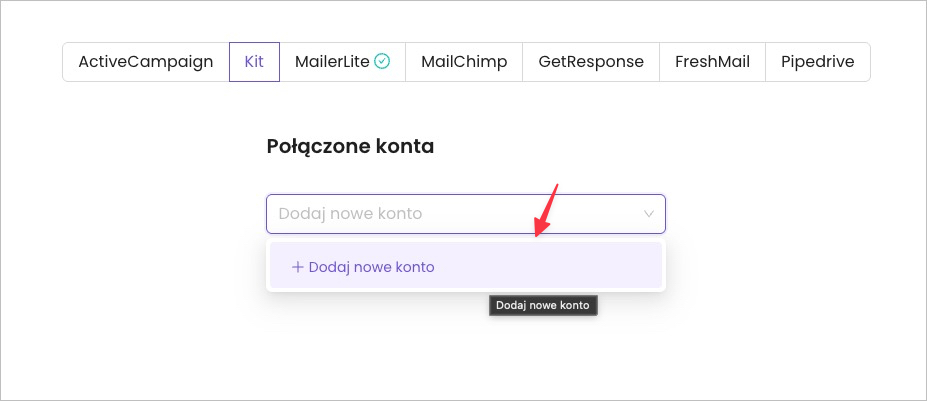Switch to the Pipedrive tab
The image size is (927, 401).
817,62
